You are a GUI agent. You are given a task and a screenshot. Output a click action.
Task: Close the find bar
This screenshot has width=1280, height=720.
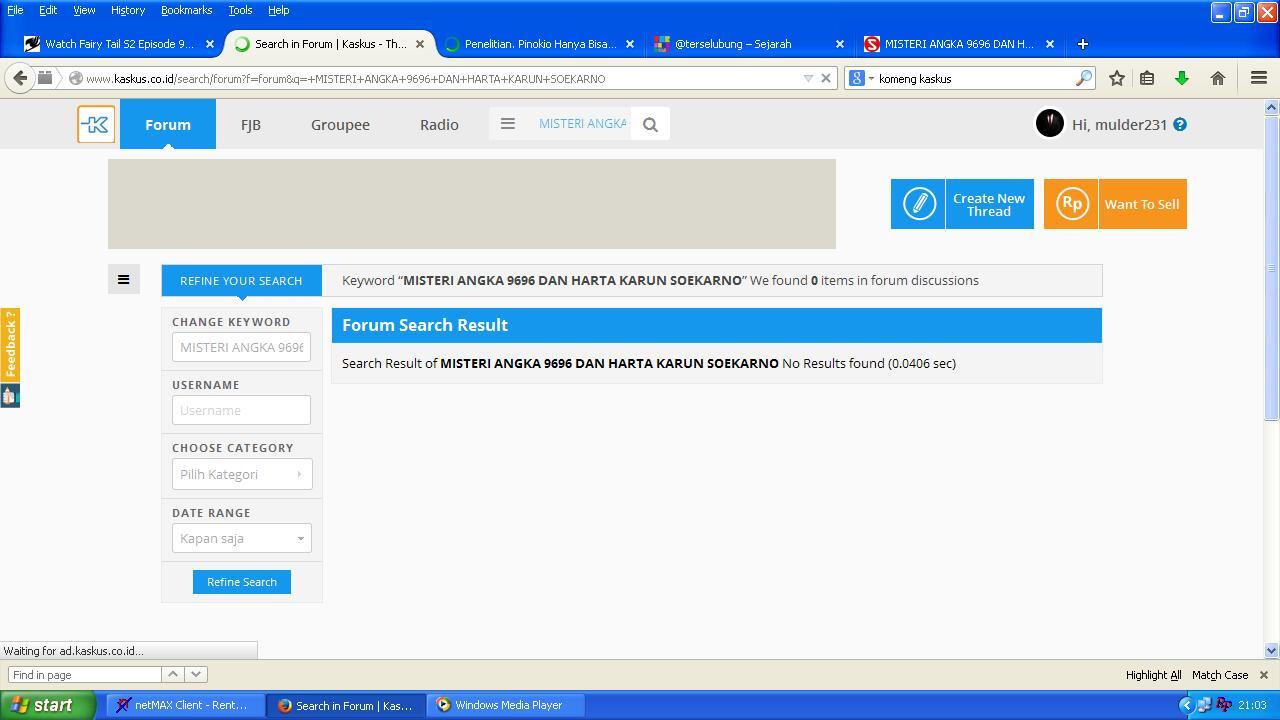[x=1264, y=675]
